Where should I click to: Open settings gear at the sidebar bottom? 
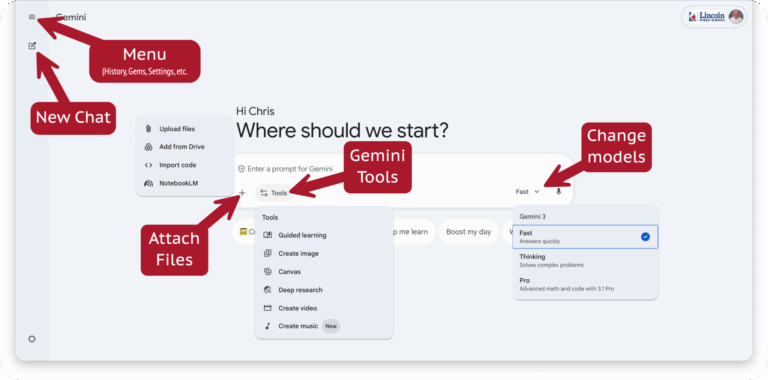pyautogui.click(x=32, y=339)
